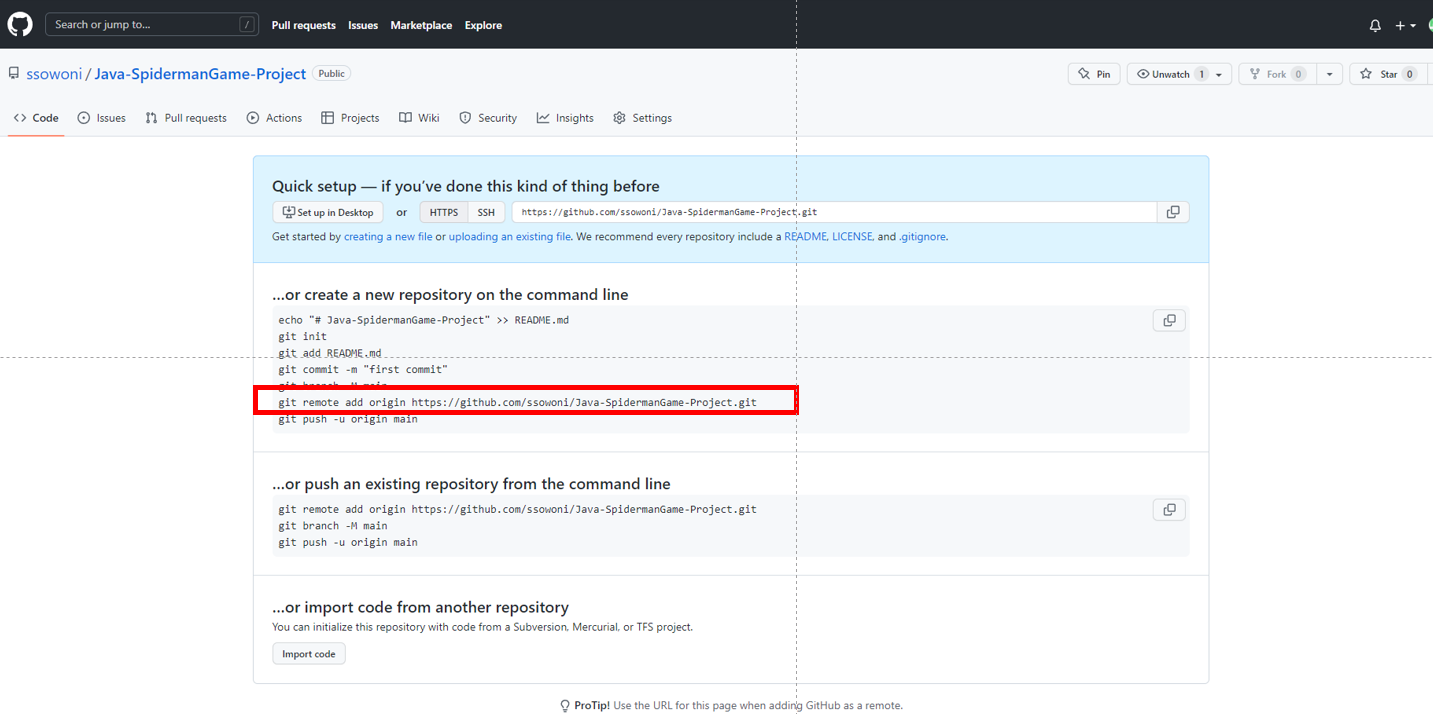
Task: Expand the Unwatch dropdown arrow
Action: click(x=1219, y=74)
